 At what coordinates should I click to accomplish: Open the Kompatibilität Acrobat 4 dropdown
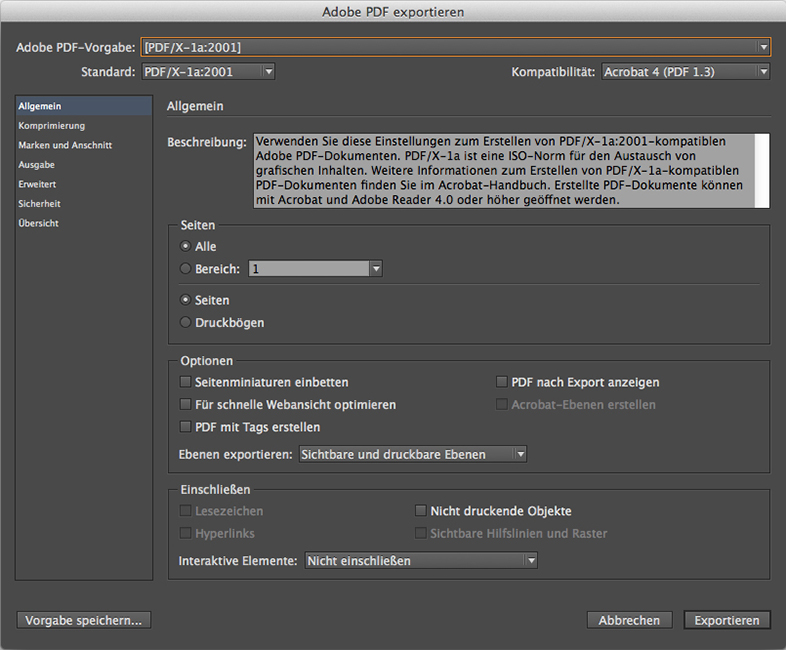pyautogui.click(x=685, y=72)
